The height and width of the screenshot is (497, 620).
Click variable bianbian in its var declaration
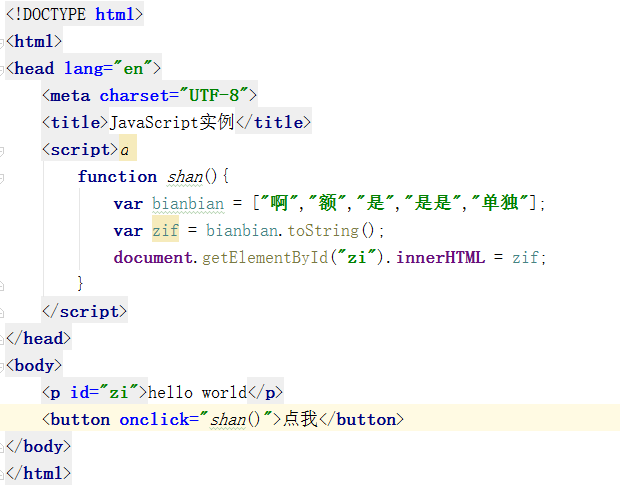coord(188,204)
